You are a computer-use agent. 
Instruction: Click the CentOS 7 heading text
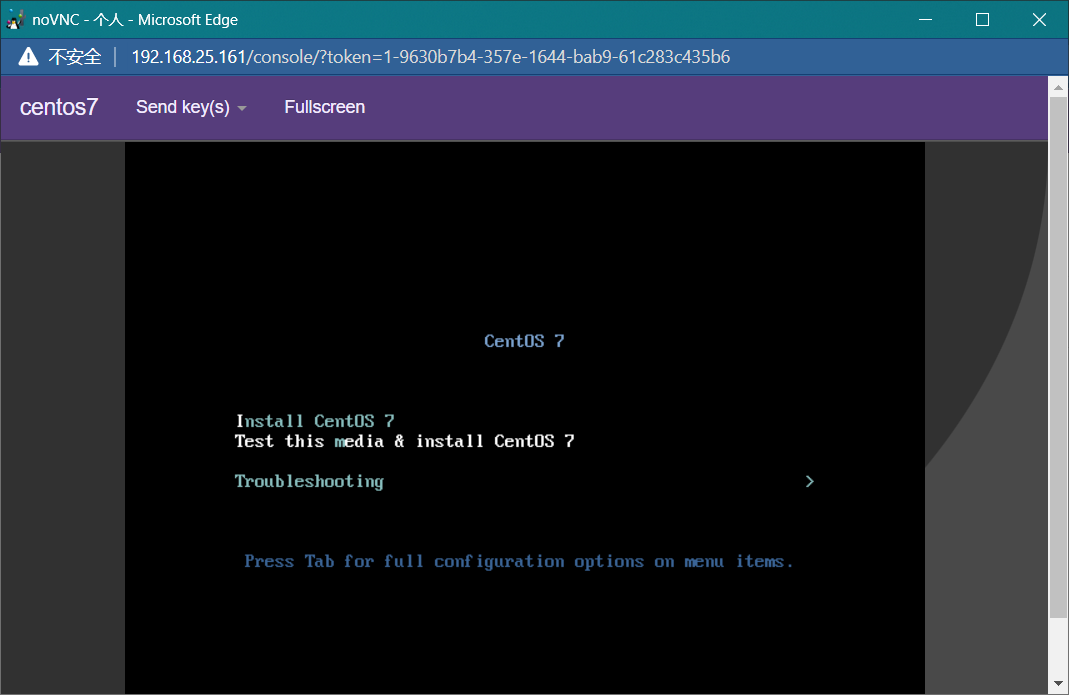(x=524, y=341)
